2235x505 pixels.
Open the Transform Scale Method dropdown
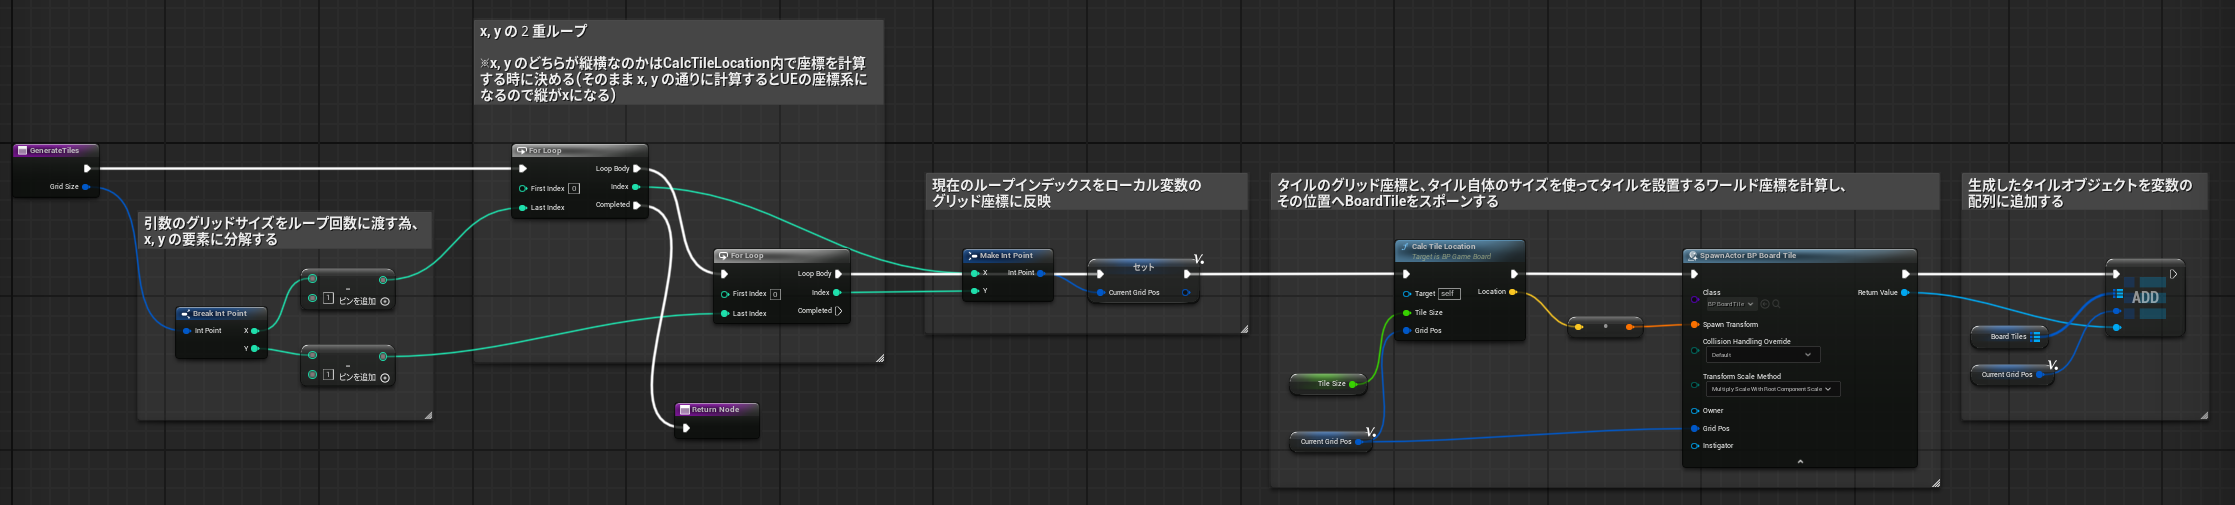pyautogui.click(x=1773, y=389)
